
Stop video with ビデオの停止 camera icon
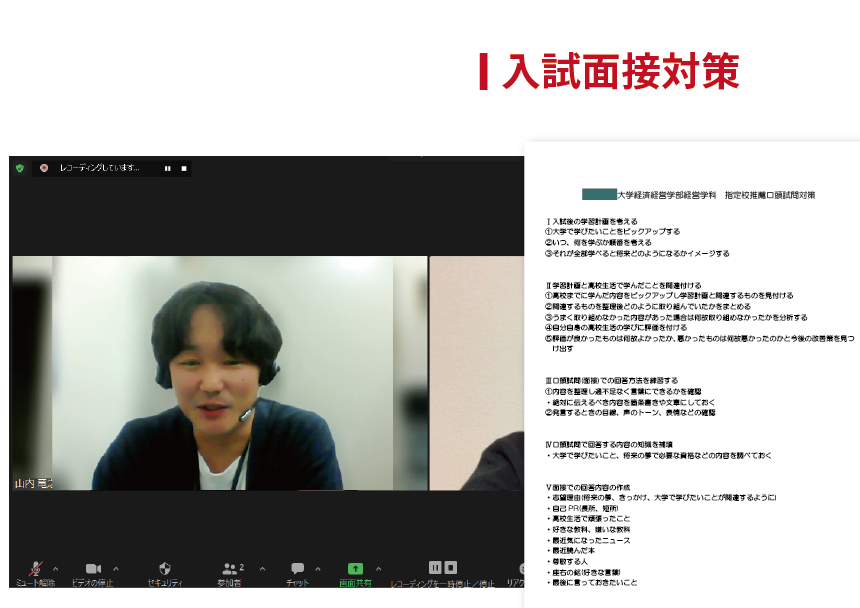point(93,568)
